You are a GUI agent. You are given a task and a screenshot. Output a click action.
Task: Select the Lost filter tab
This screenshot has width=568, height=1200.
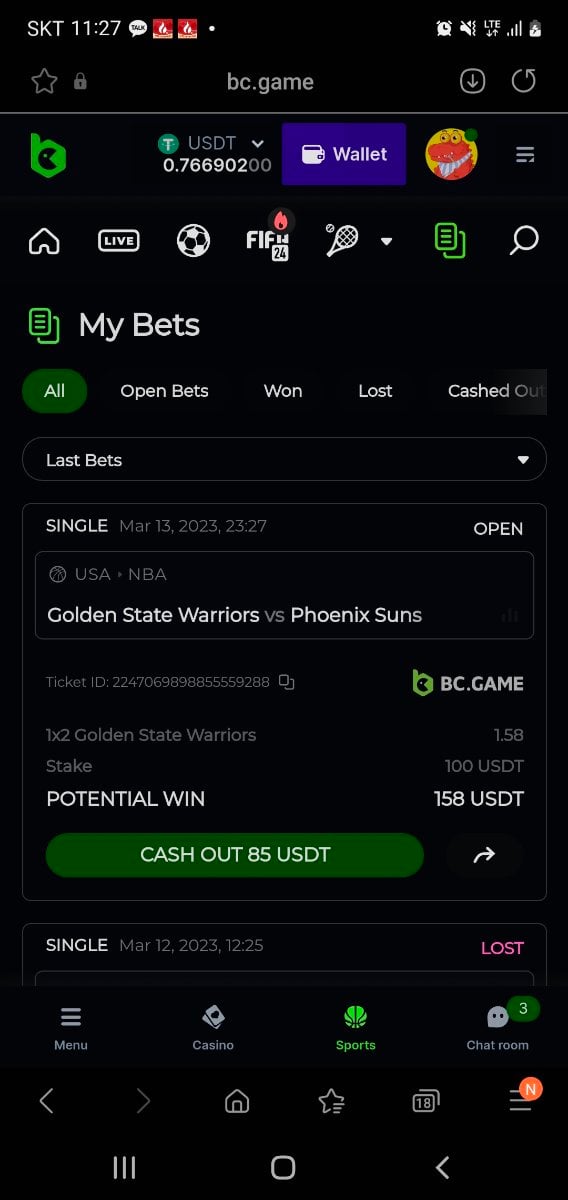[x=375, y=391]
